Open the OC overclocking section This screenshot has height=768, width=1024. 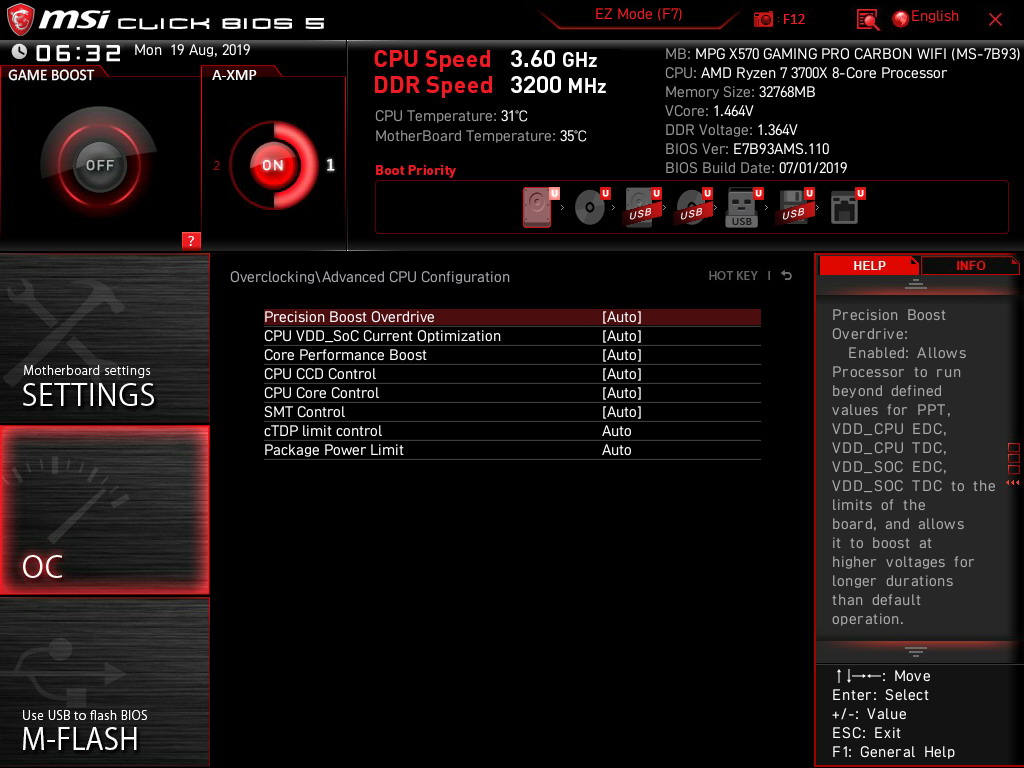[104, 510]
